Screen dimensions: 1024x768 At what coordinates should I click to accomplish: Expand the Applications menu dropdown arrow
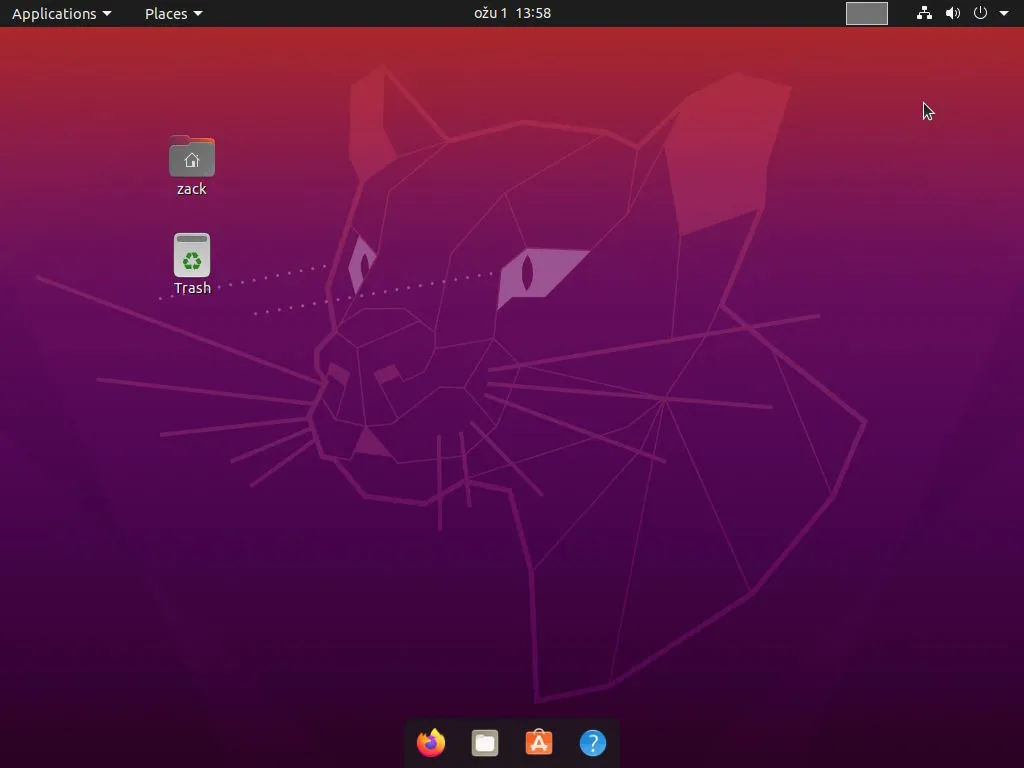pyautogui.click(x=106, y=13)
